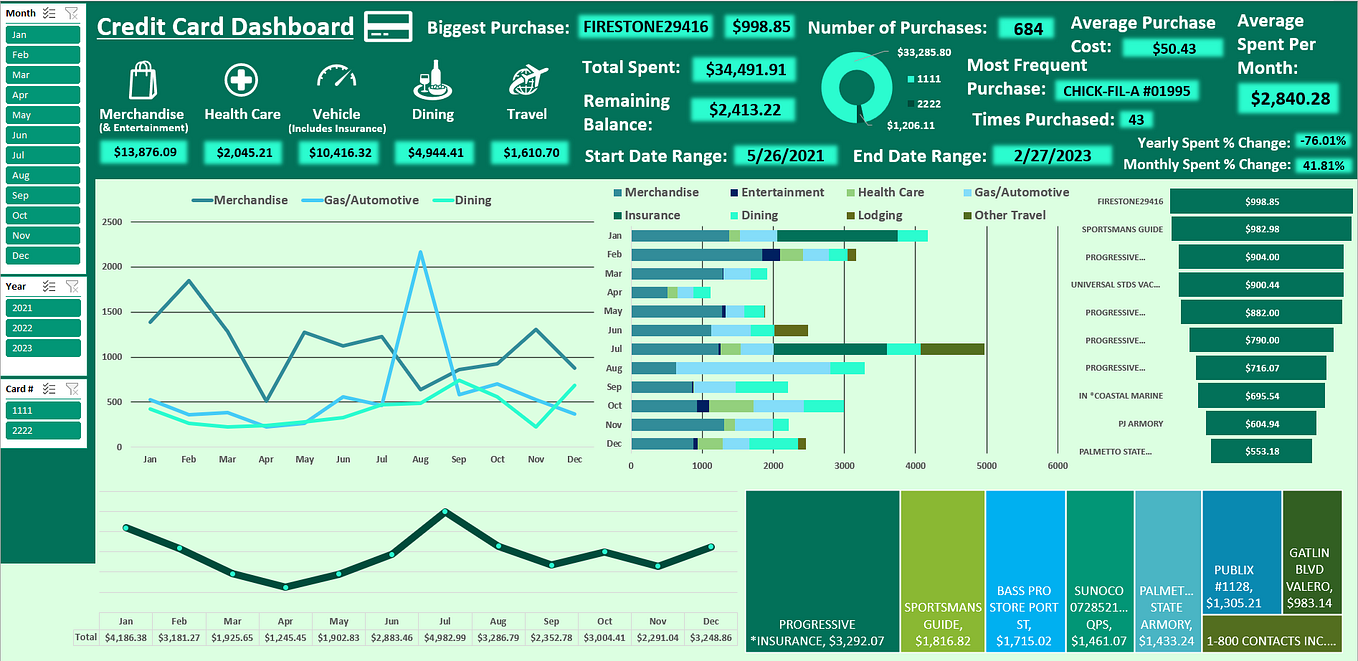Toggle Jan in the Month slicer
This screenshot has height=661, width=1358.
(x=42, y=34)
